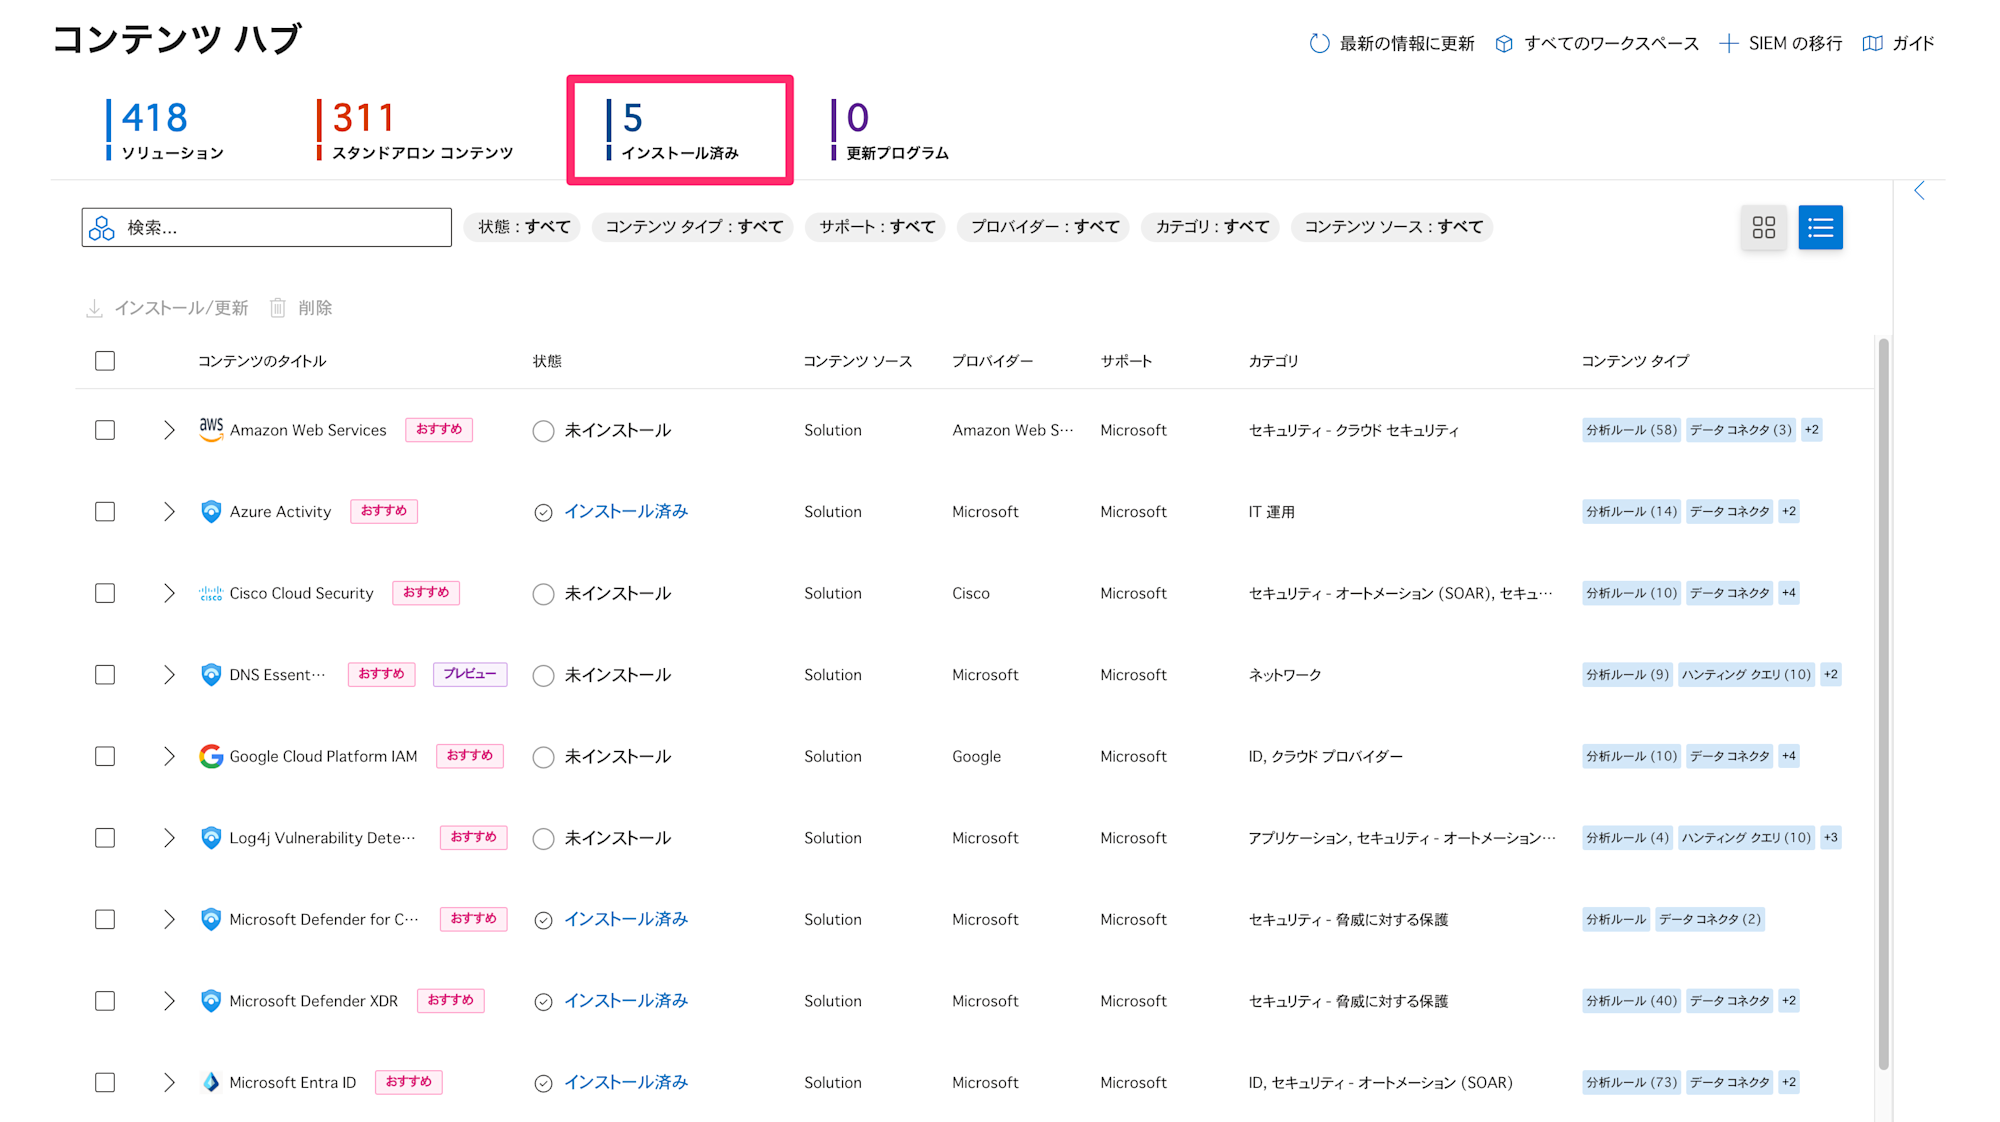
Task: Select the 0 更新プログラム tab
Action: click(x=890, y=130)
